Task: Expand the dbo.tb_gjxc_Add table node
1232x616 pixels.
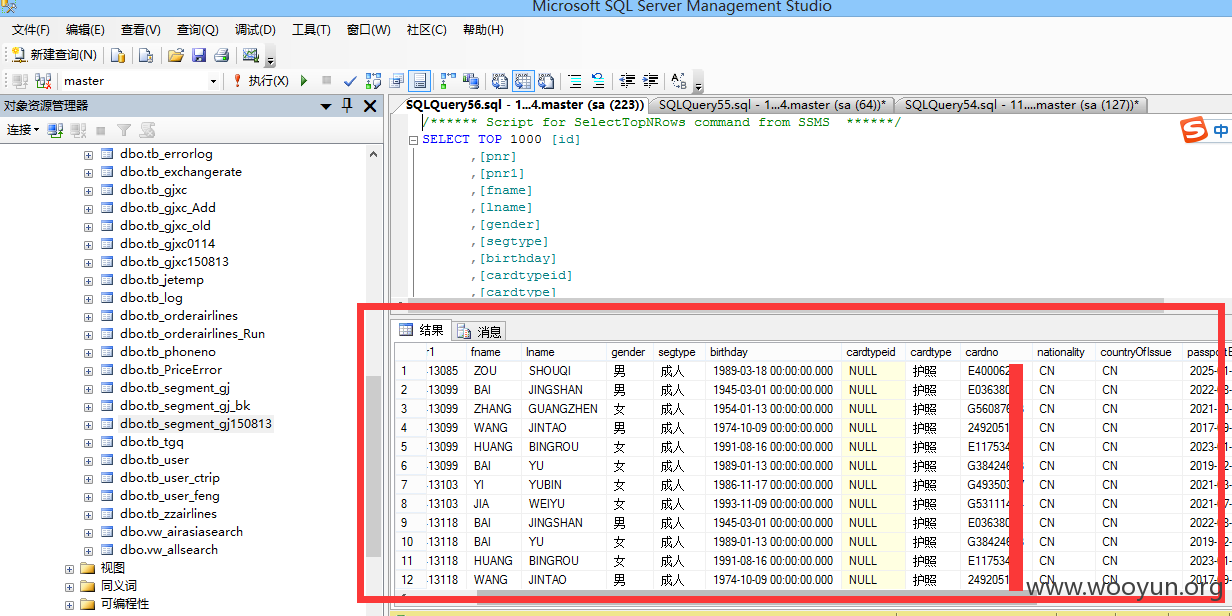Action: pos(88,208)
